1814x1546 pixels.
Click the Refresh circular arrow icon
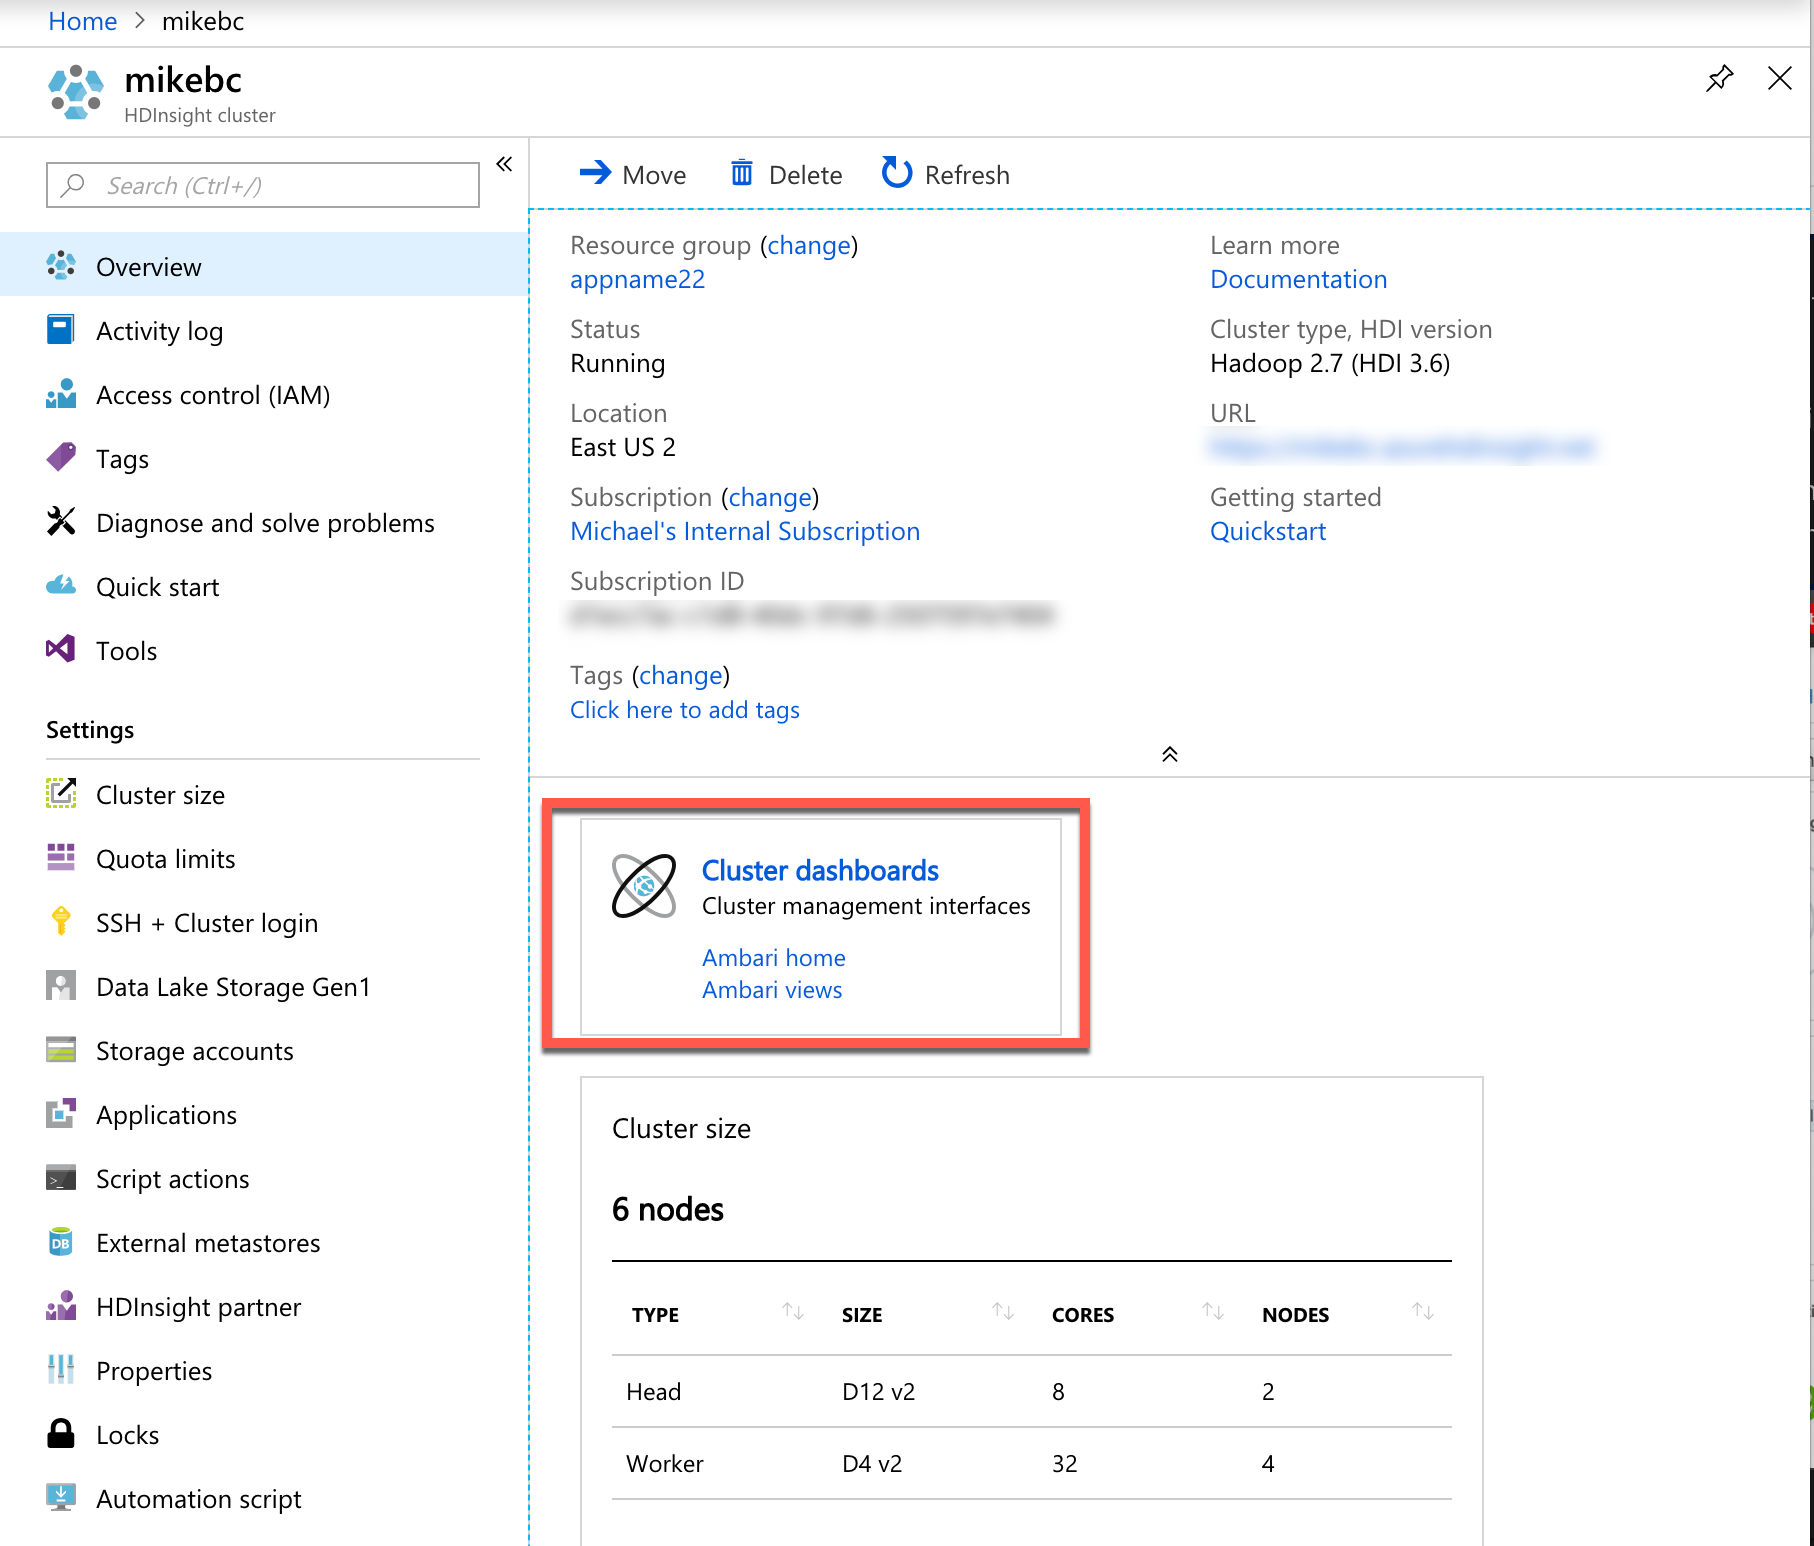pos(896,173)
